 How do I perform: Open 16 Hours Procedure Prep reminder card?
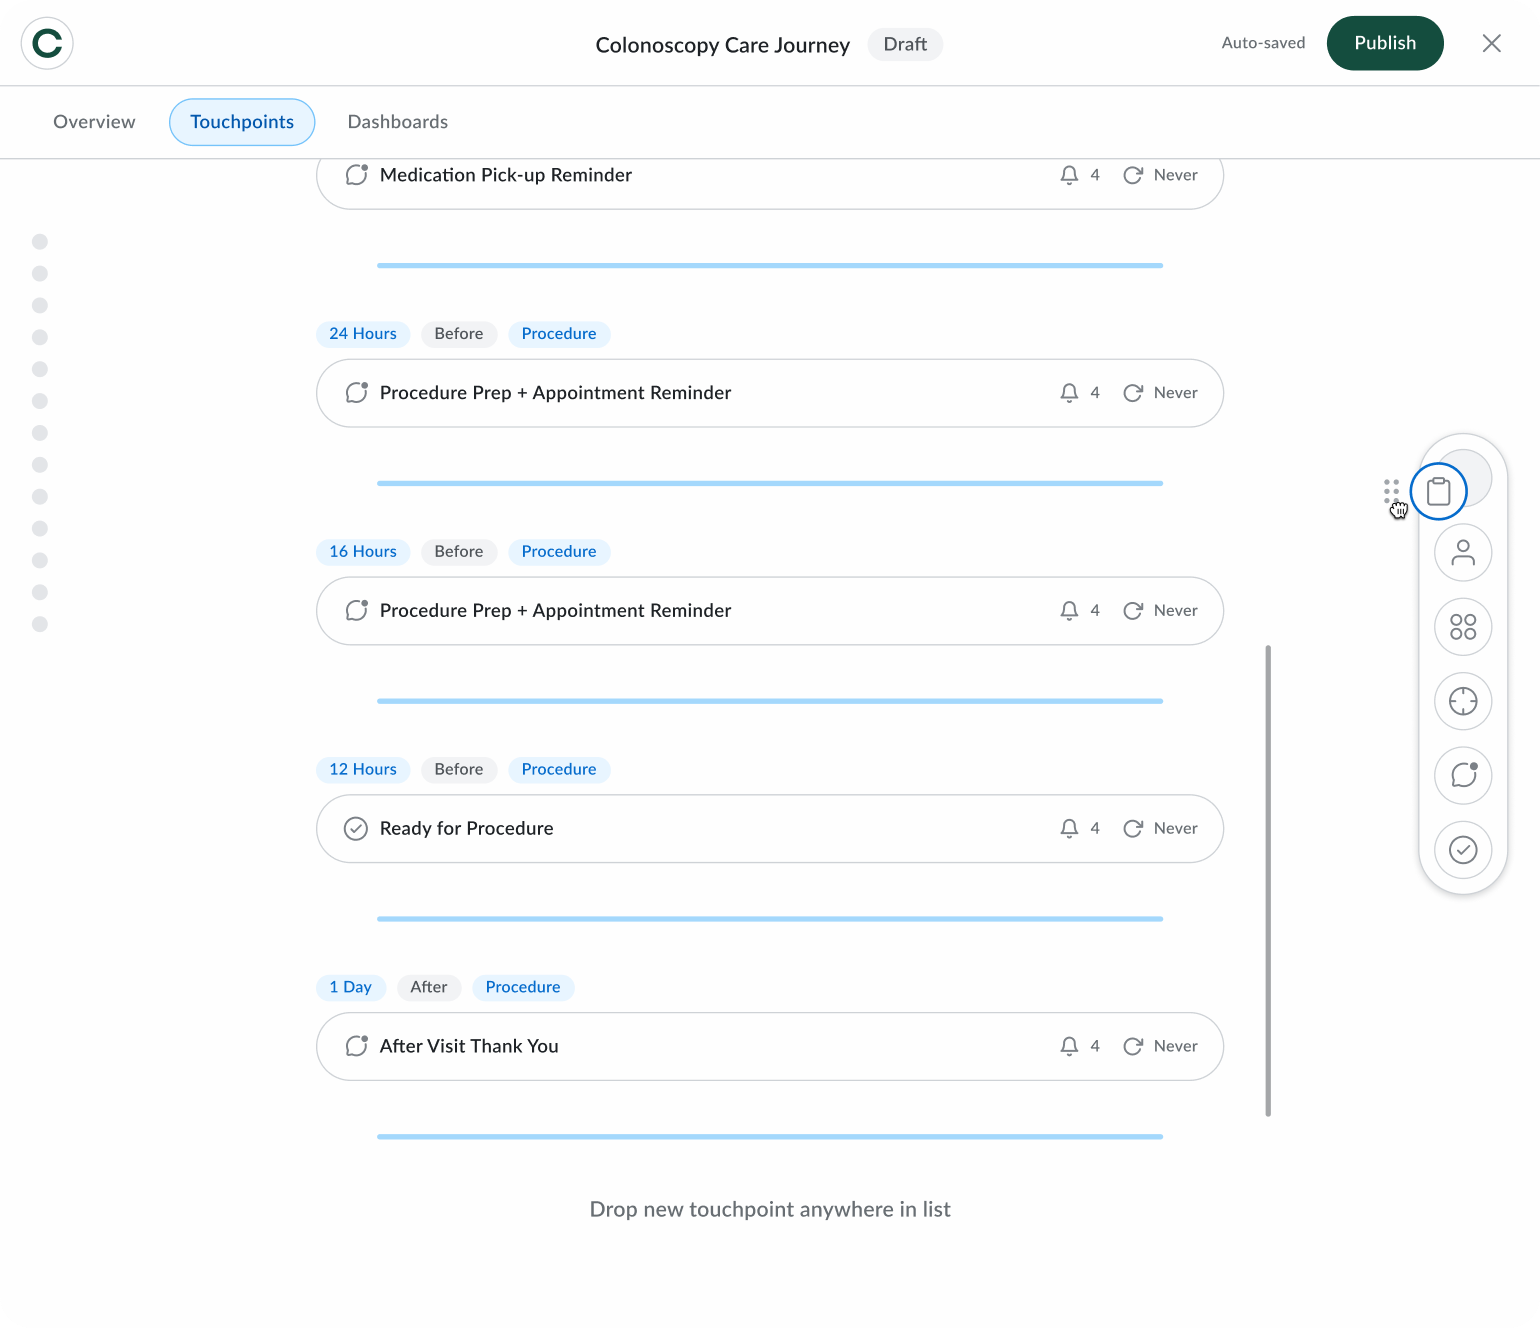(770, 611)
